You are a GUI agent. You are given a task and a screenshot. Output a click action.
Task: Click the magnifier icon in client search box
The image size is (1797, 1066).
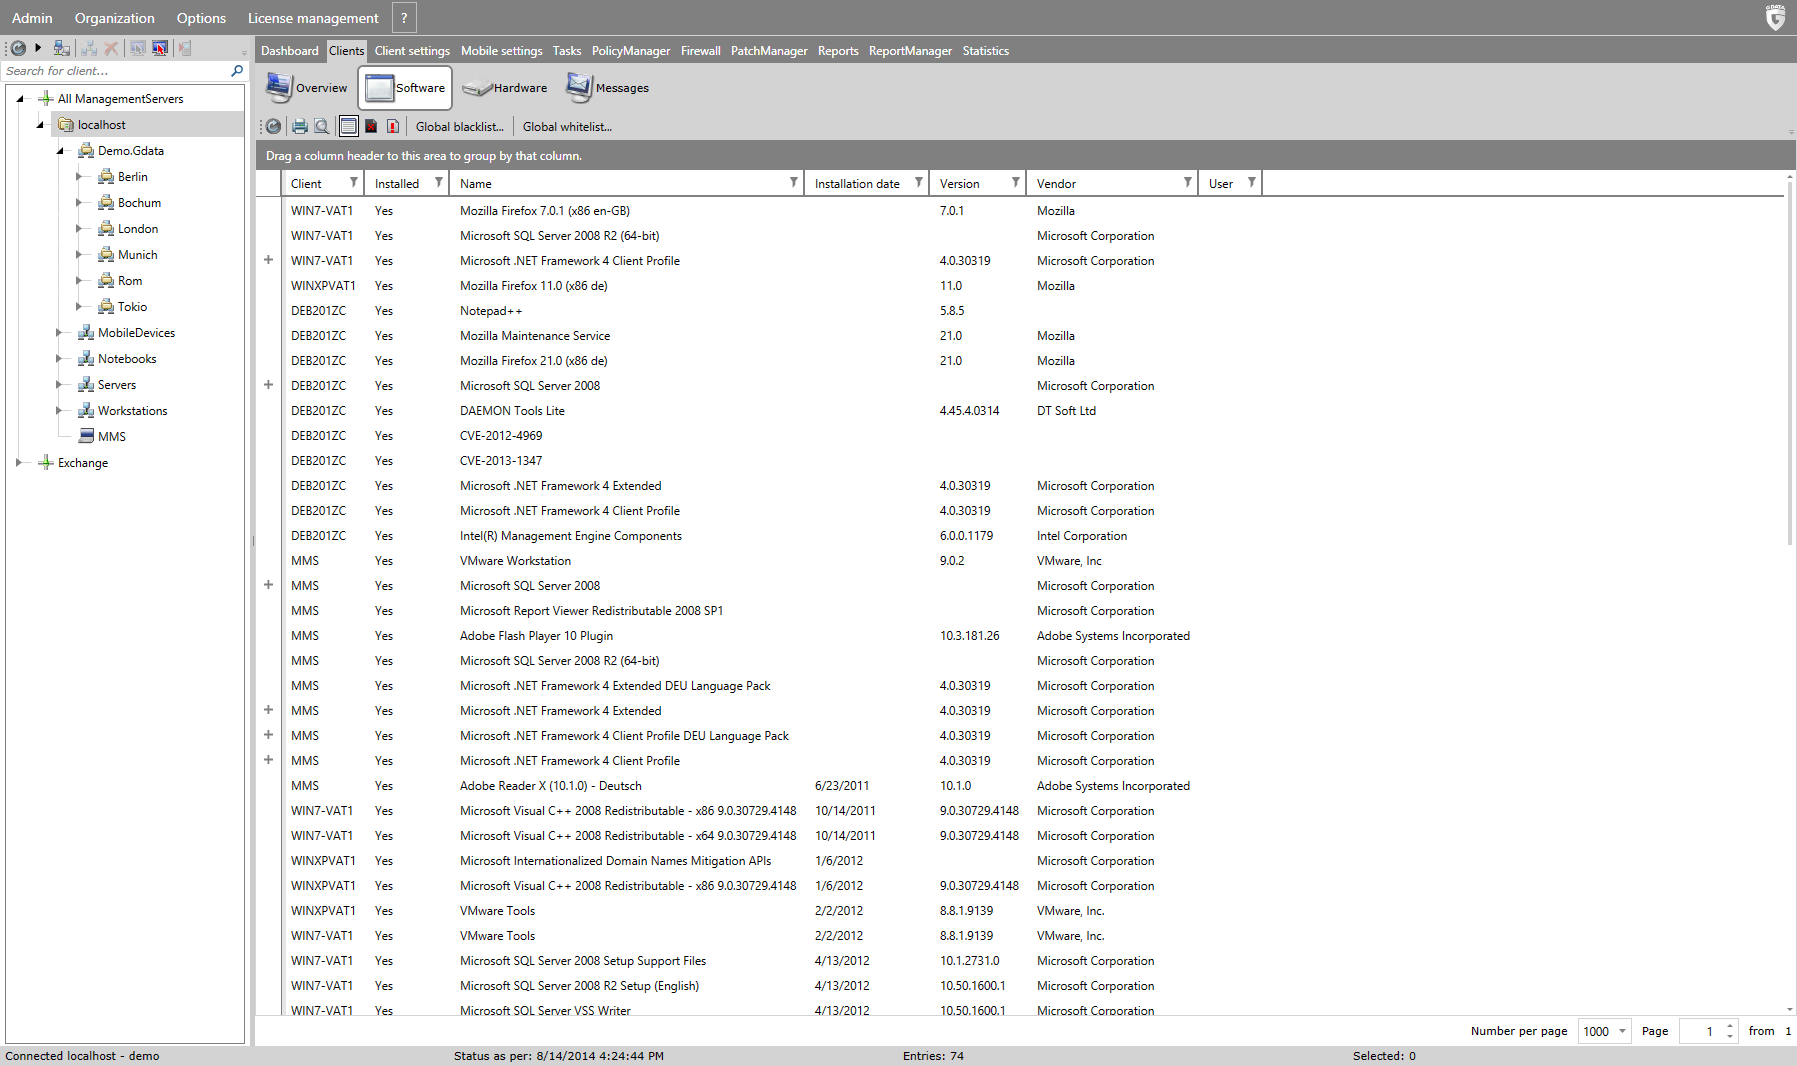pos(237,71)
